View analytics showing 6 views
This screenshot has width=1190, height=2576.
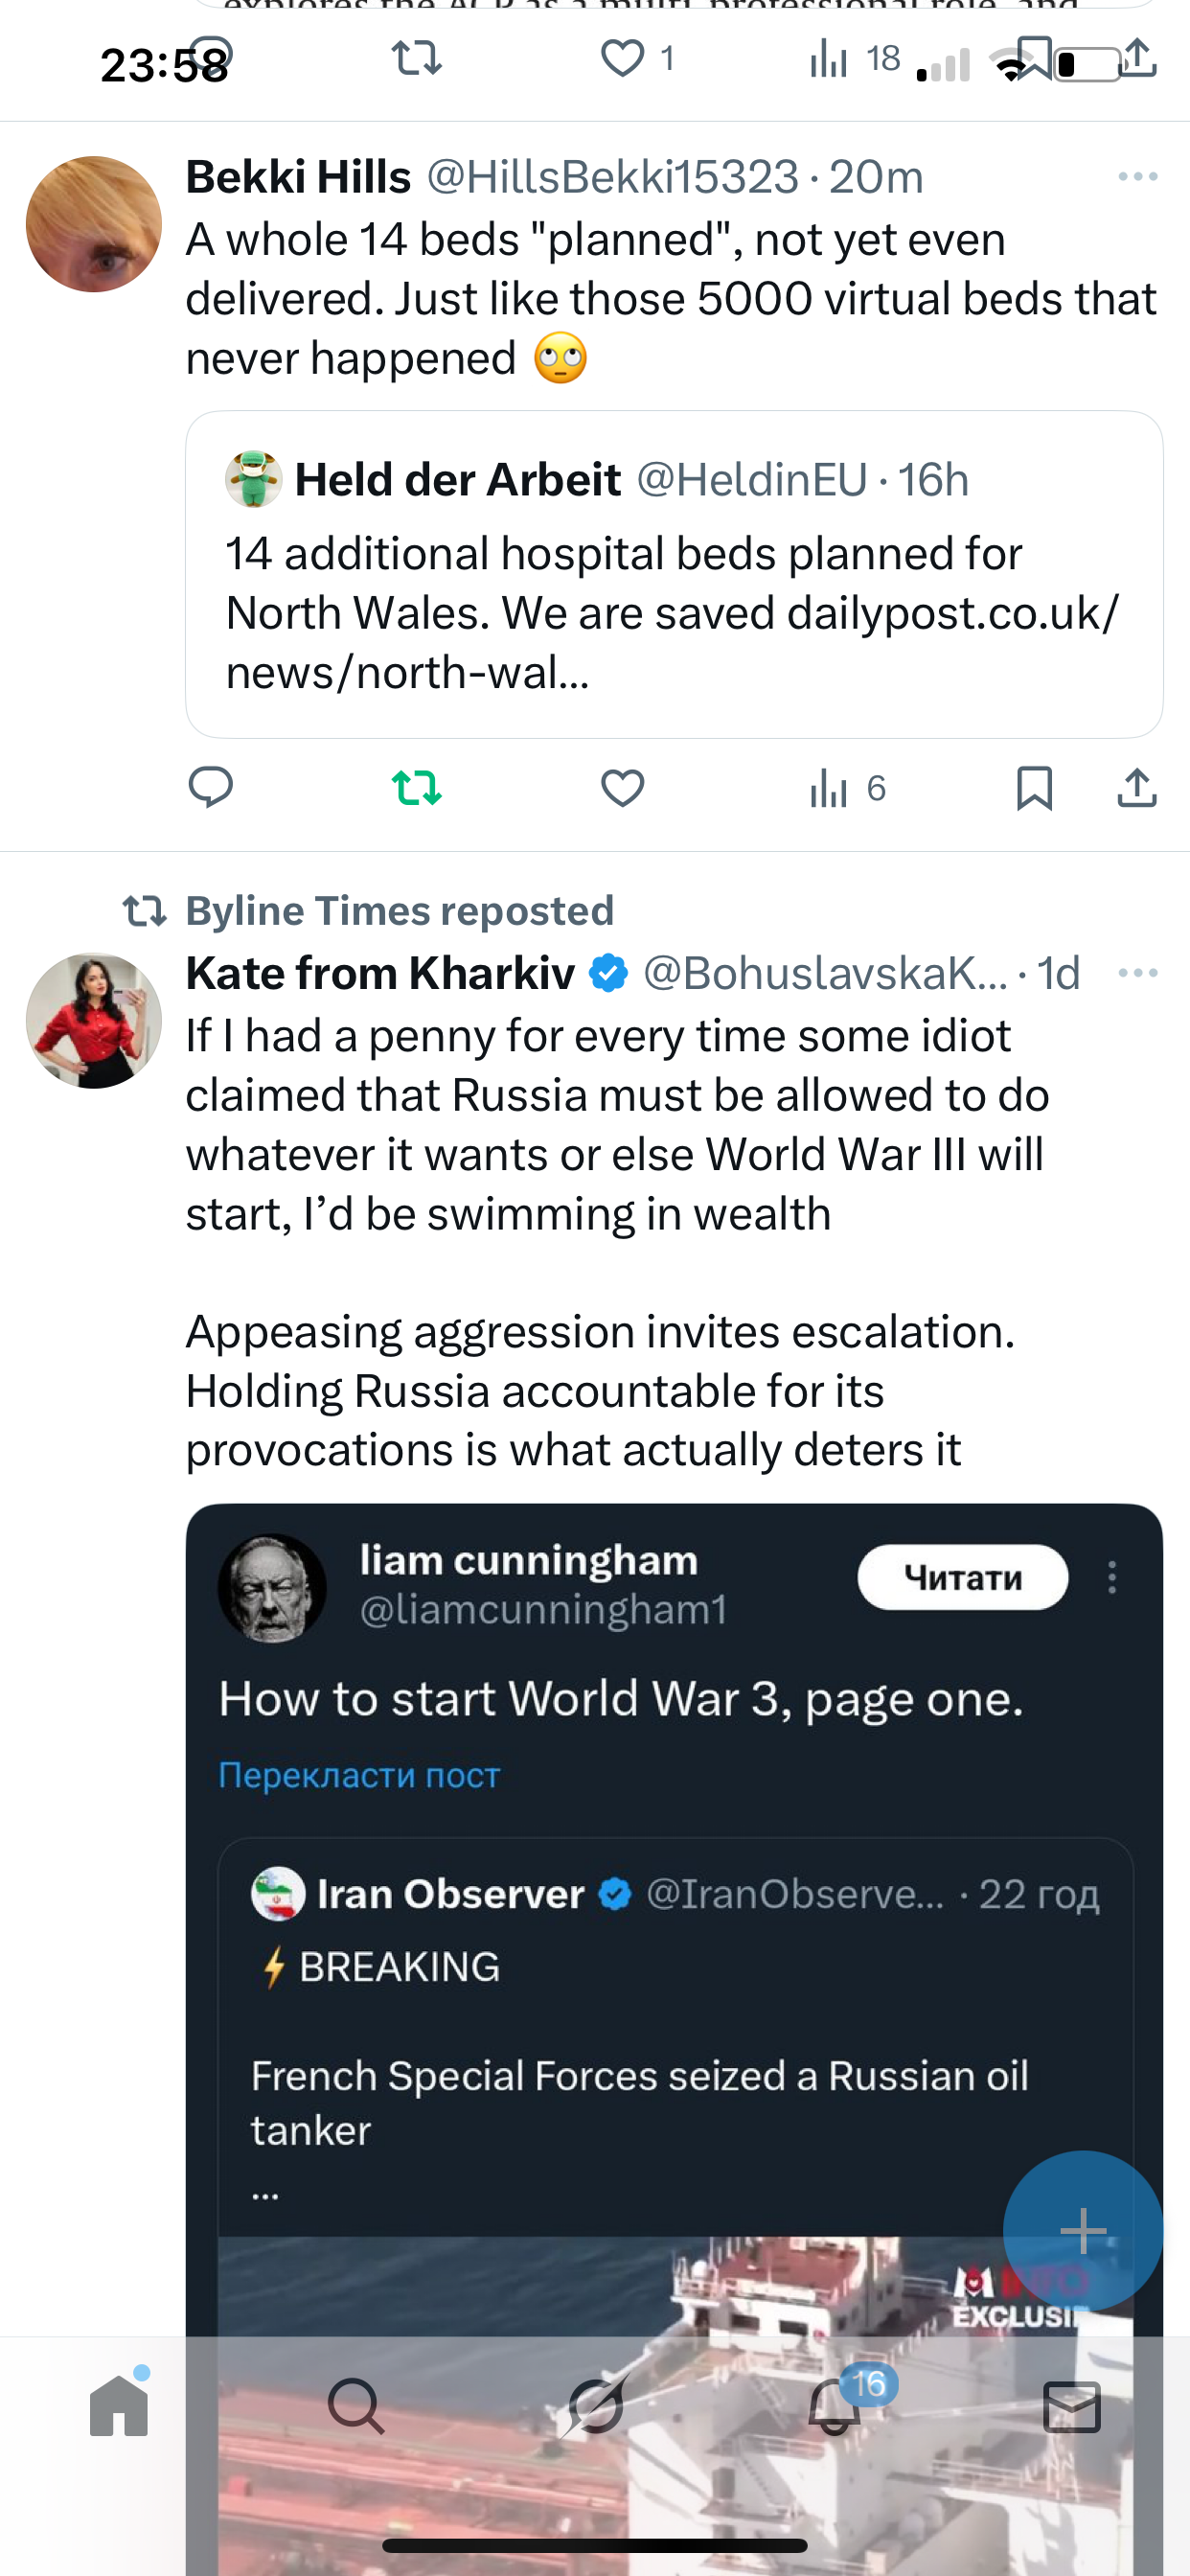click(847, 788)
